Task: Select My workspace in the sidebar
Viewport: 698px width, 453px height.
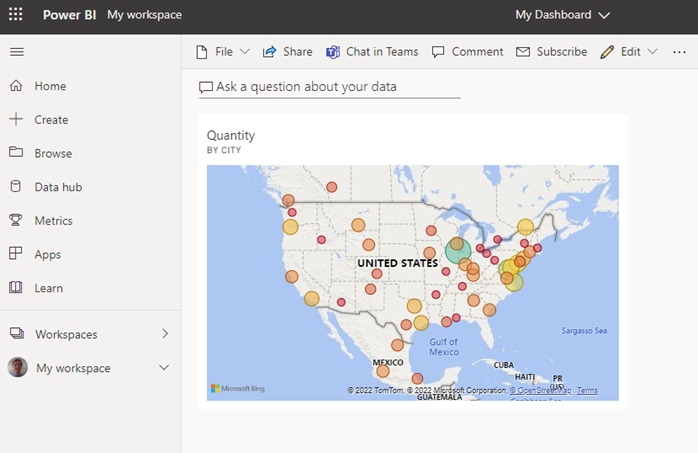Action: point(73,368)
